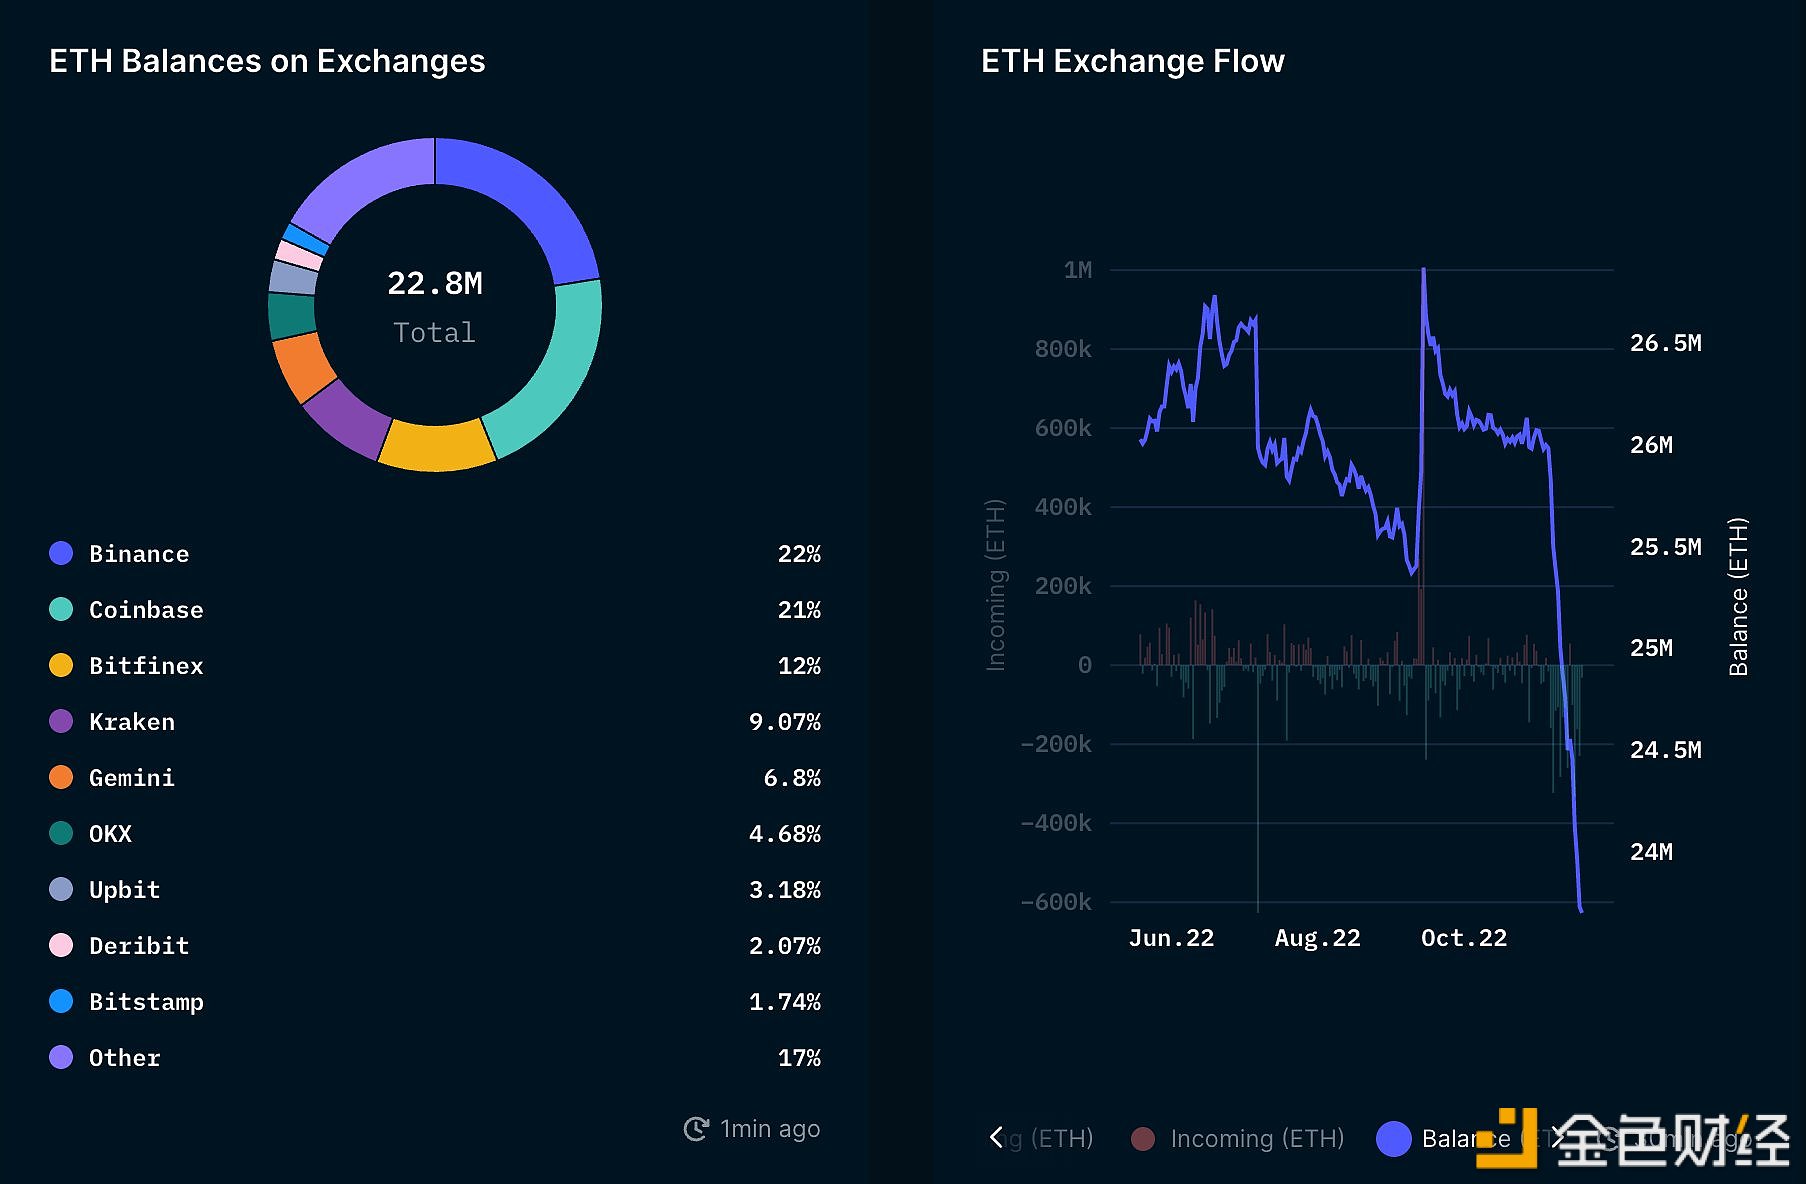Click the Deribit pink legend dot

pos(61,945)
